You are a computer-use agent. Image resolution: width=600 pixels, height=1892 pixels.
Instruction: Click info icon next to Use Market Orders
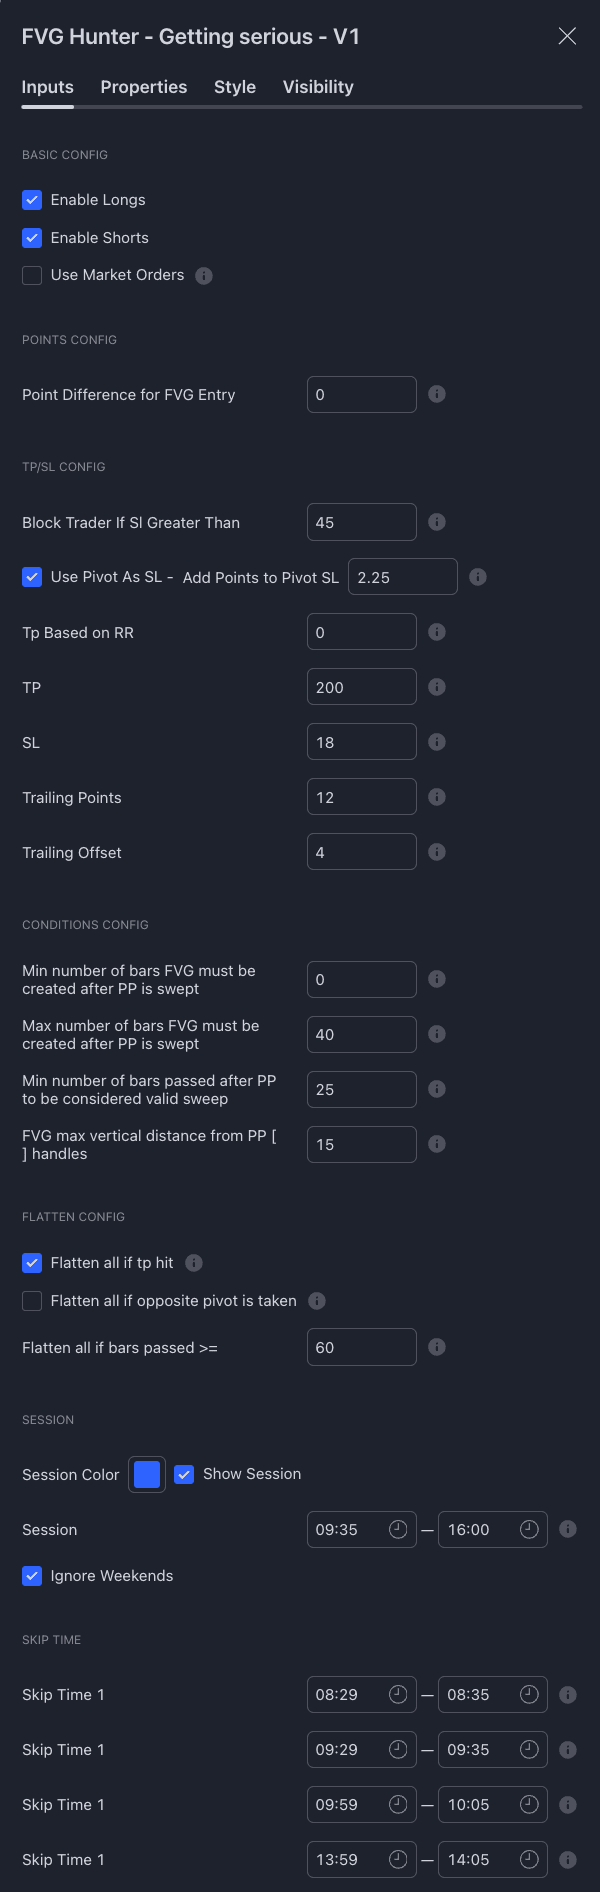coord(204,276)
